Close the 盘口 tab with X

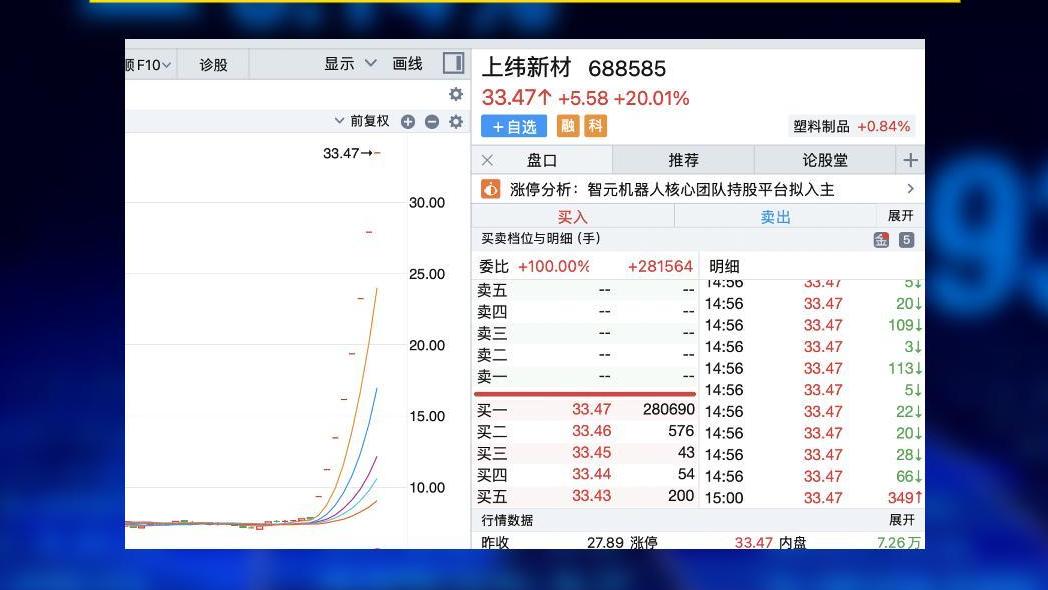[487, 160]
